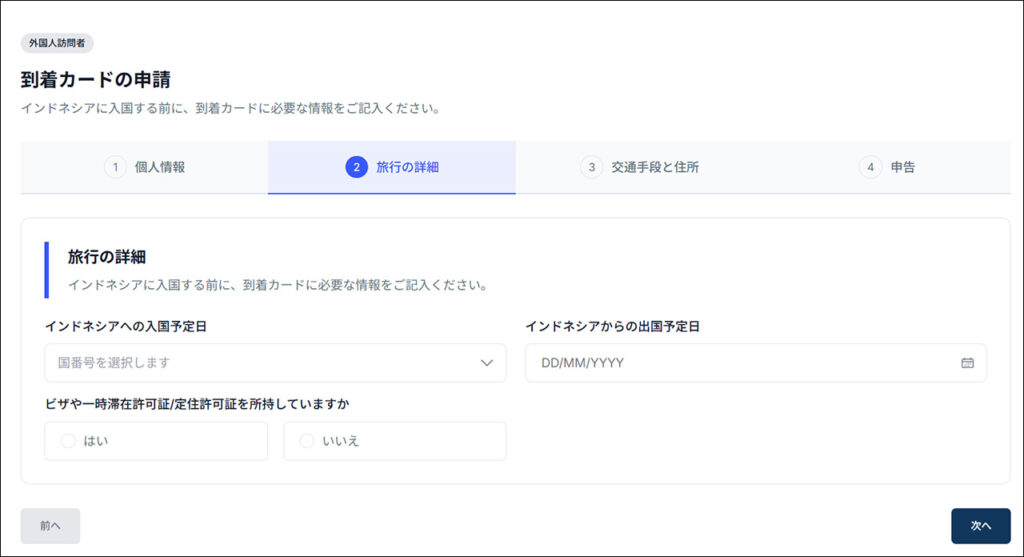Click the ビザや一時滞在許可証 question label

(197, 404)
